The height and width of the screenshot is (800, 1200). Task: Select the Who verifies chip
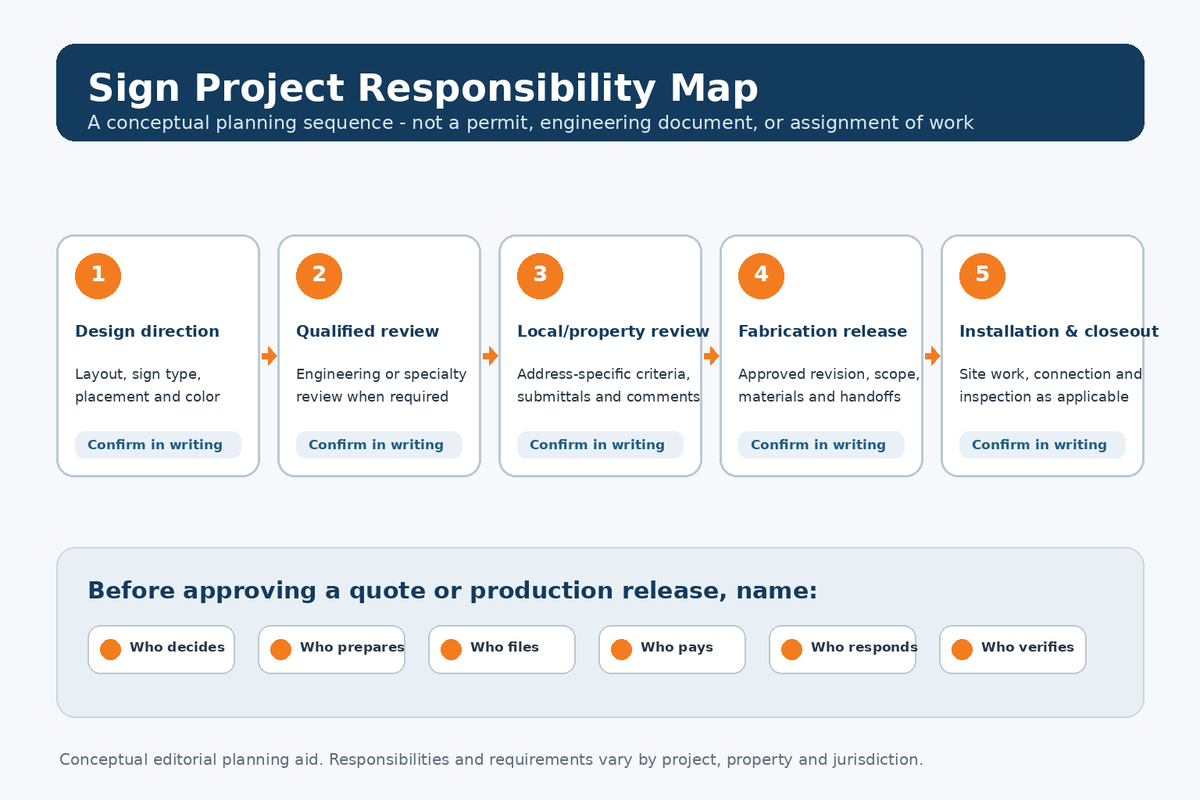coord(1013,649)
